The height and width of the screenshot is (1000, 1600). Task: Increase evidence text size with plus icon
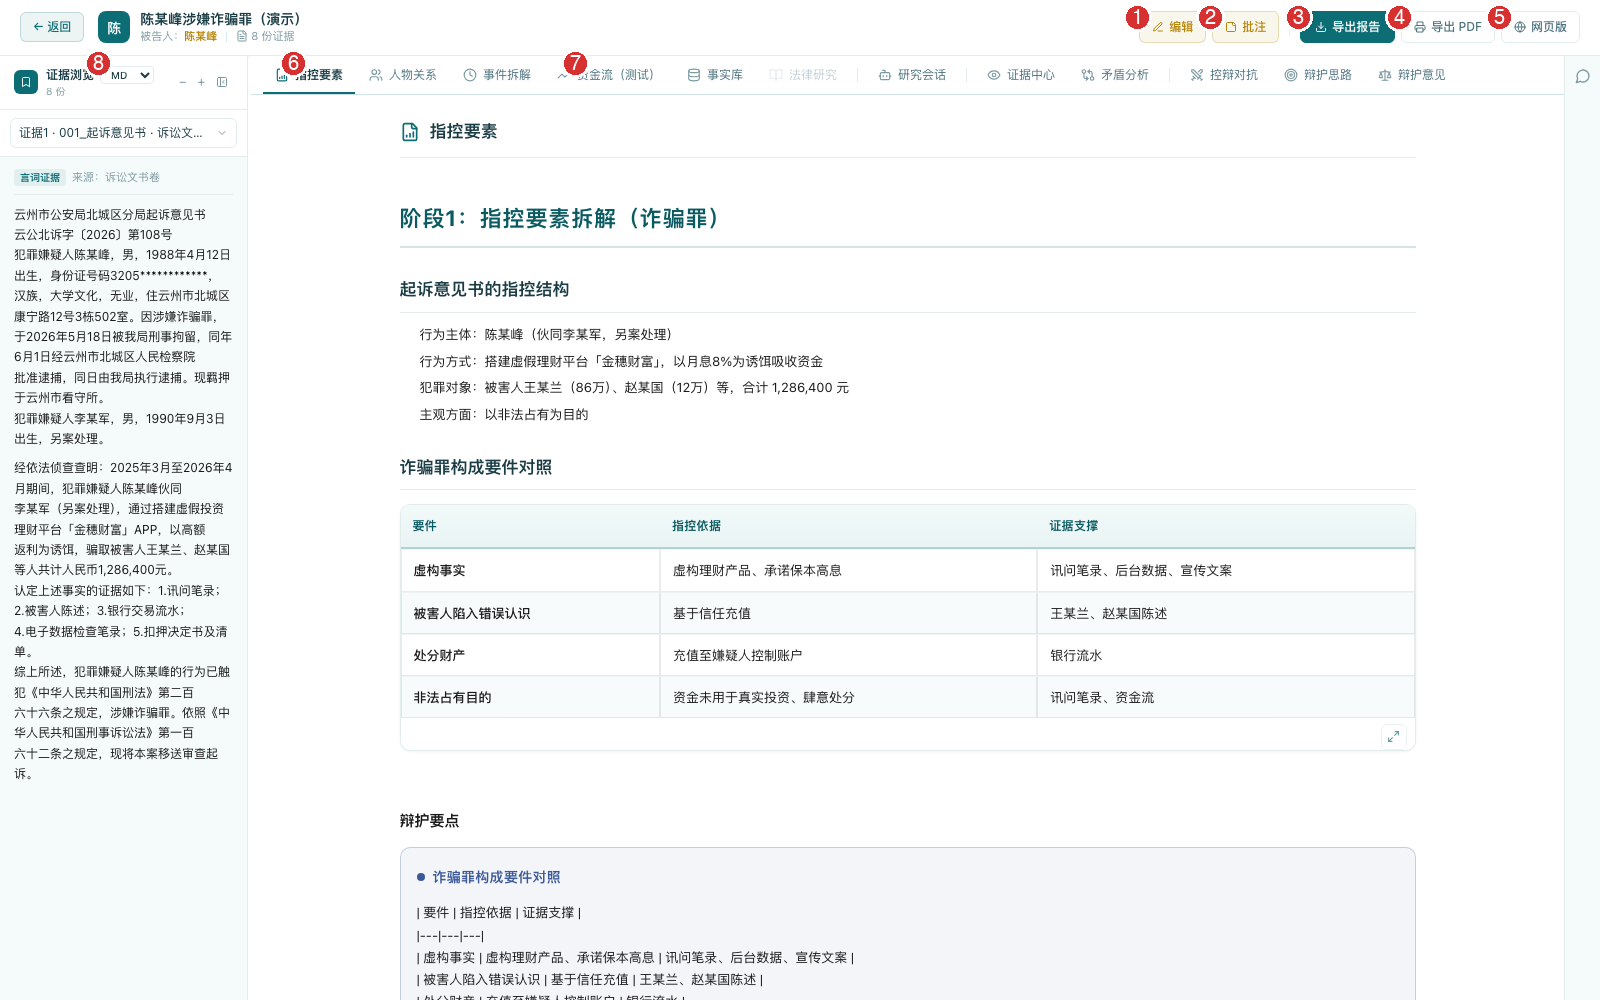tap(201, 82)
